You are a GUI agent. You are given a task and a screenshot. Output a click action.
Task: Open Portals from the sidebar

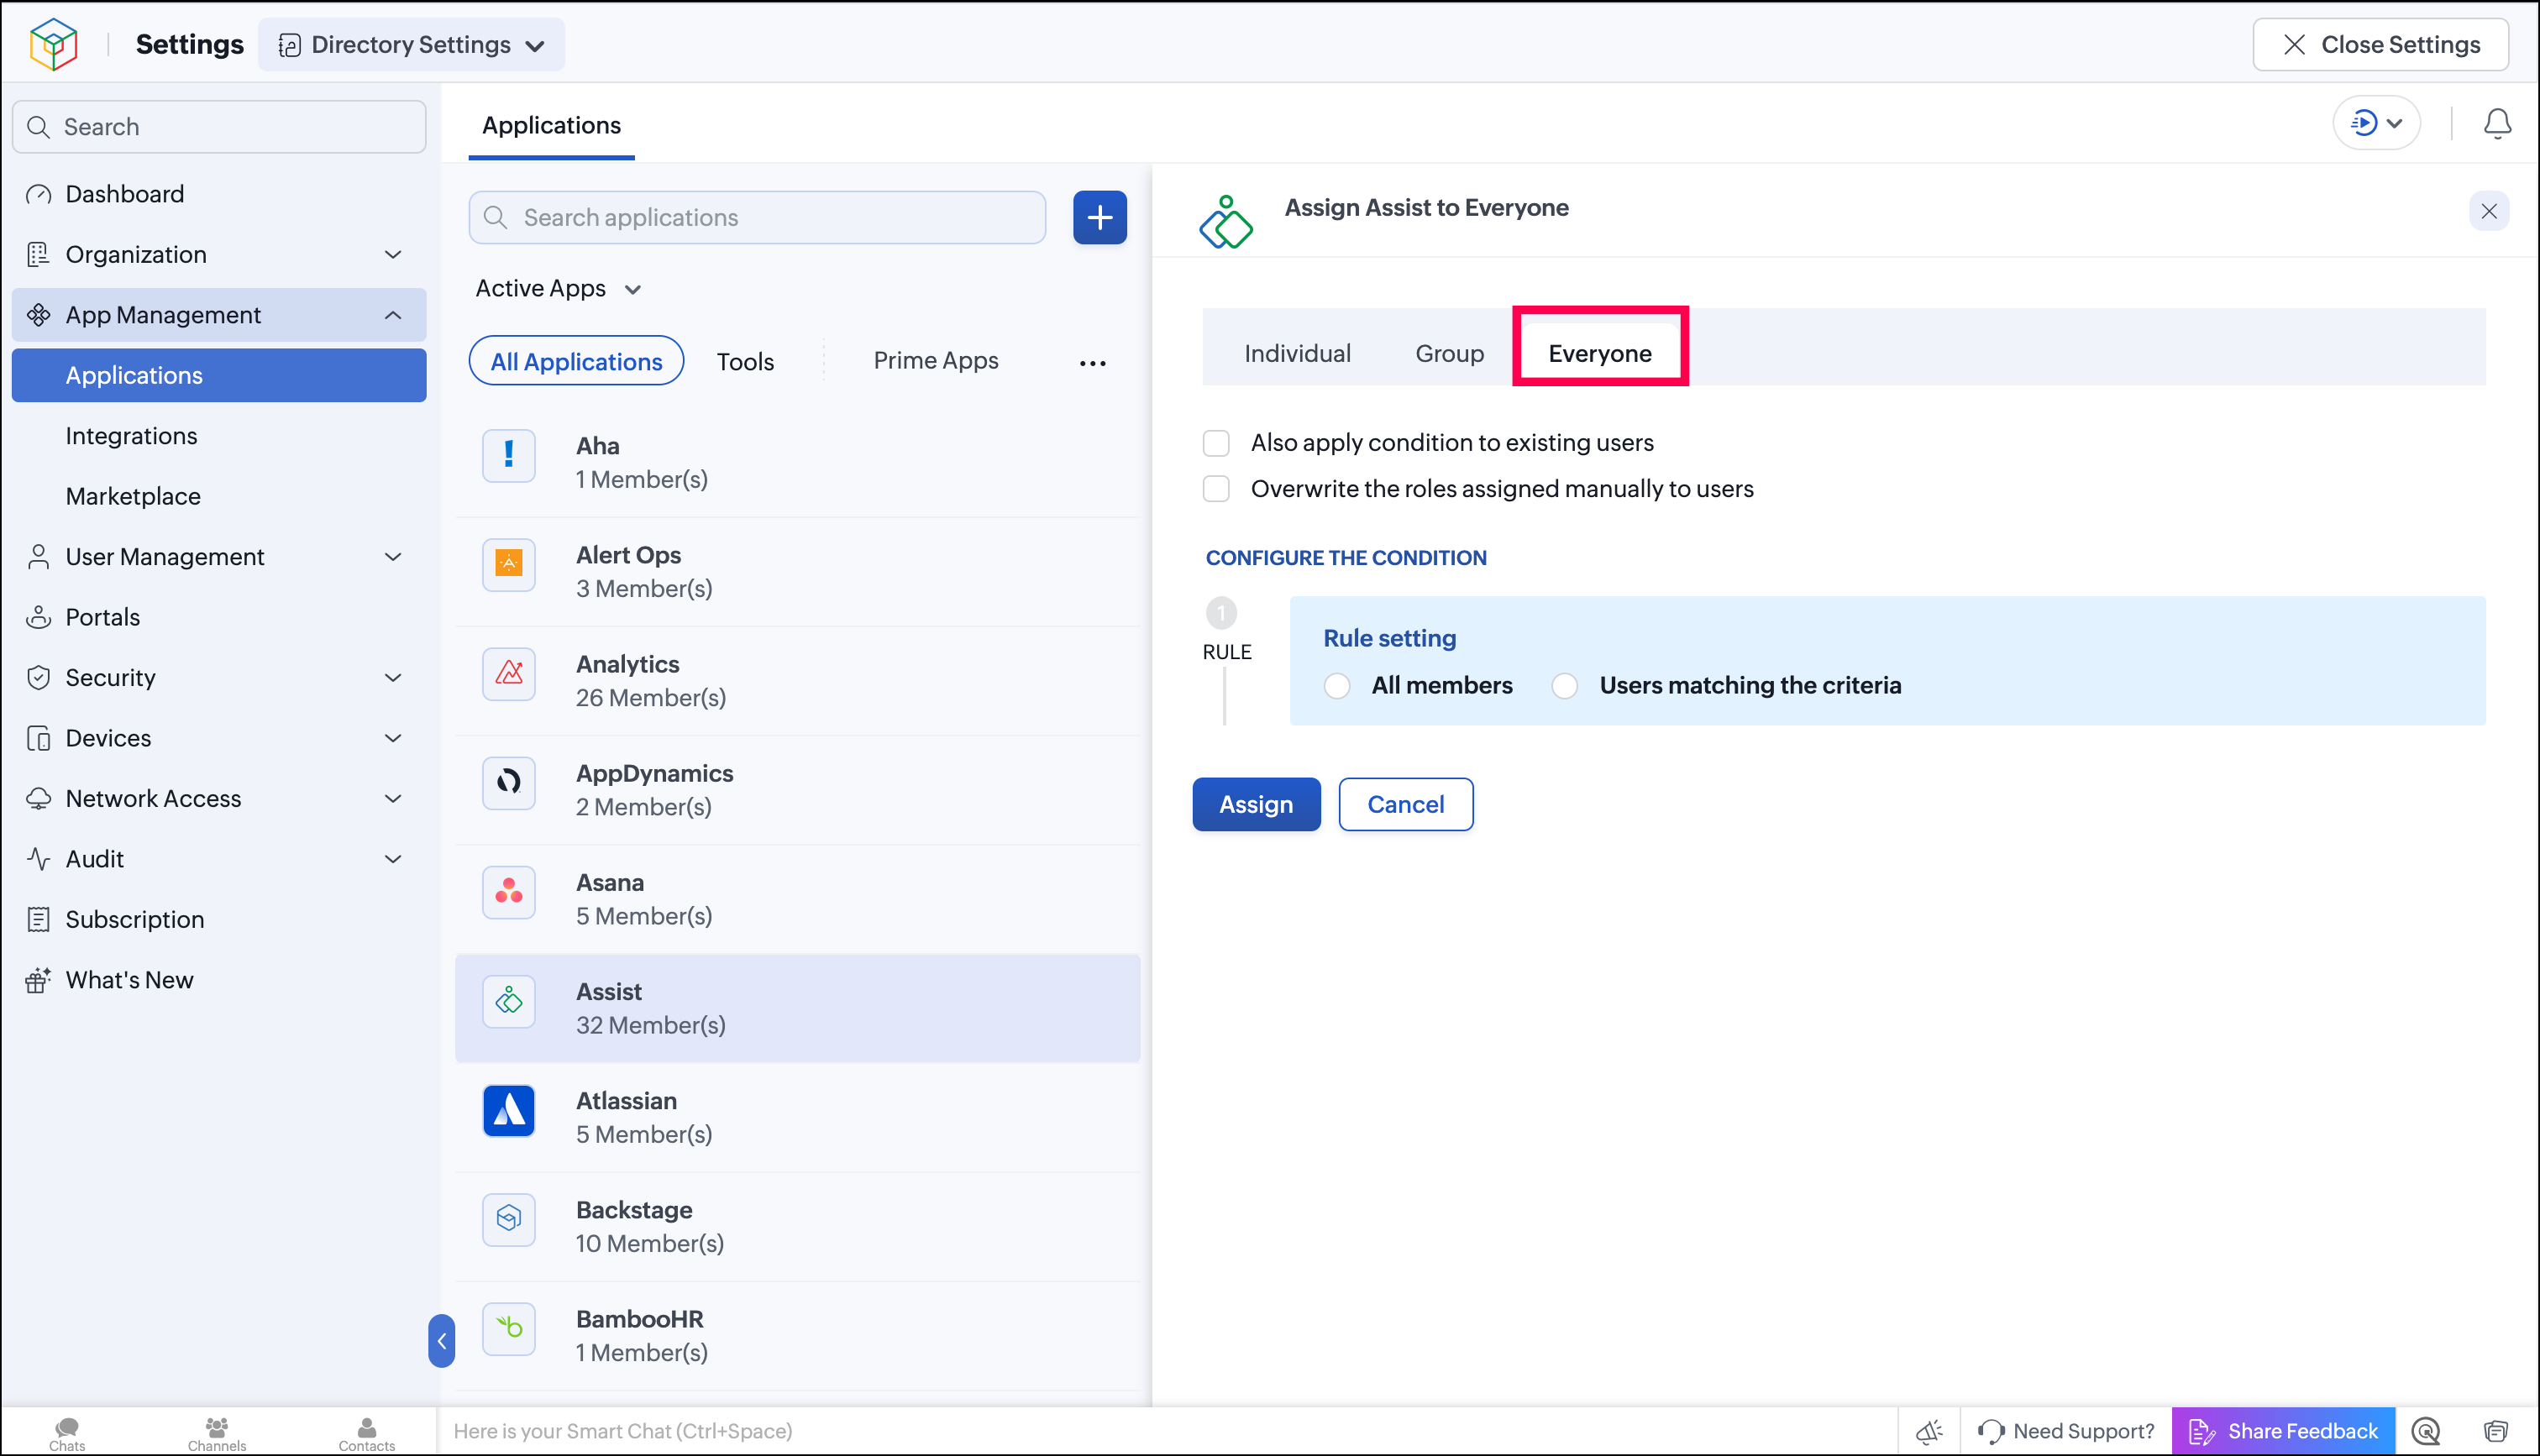pyautogui.click(x=219, y=617)
